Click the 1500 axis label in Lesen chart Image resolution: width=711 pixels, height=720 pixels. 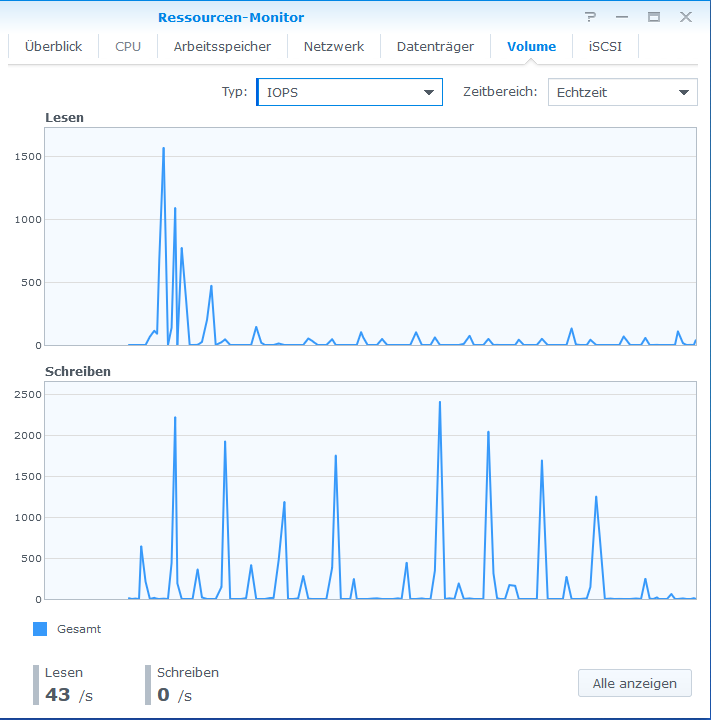point(28,157)
